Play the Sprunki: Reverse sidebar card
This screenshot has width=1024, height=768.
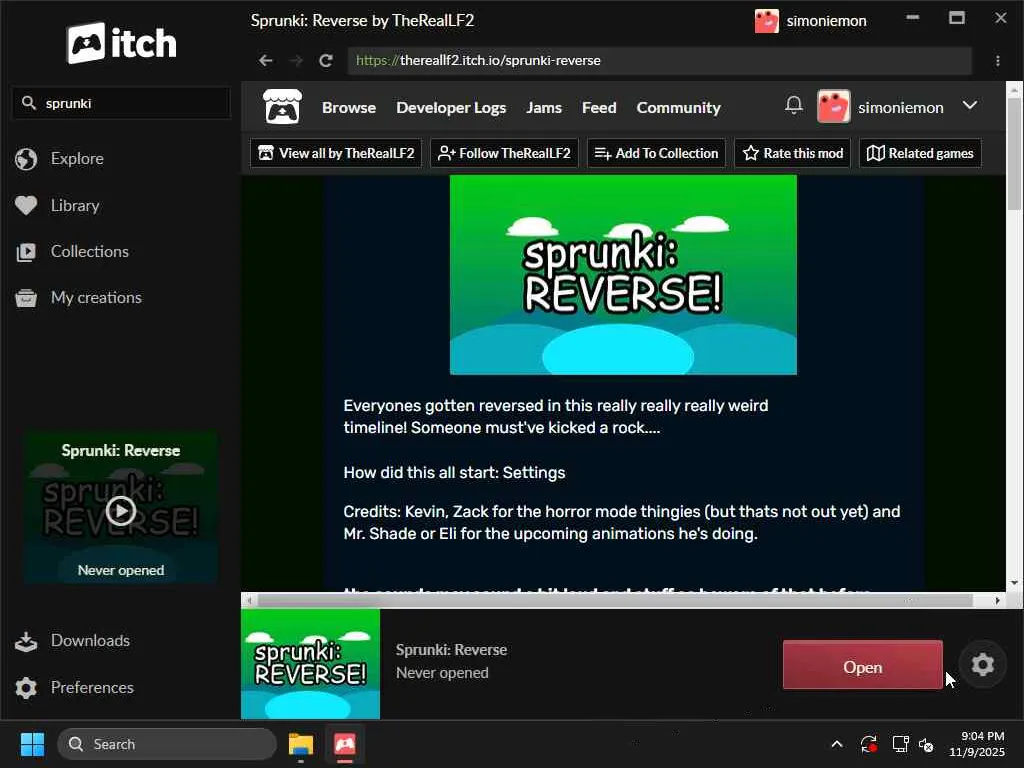pos(121,511)
